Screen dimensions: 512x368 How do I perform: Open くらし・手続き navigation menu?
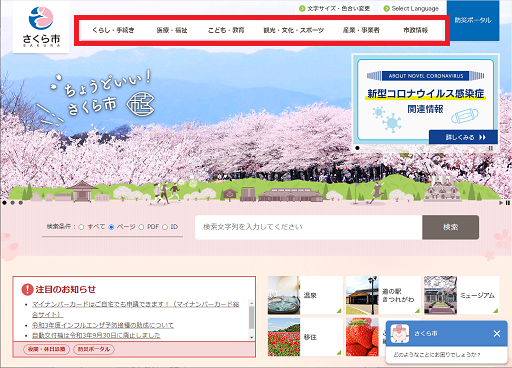[113, 30]
